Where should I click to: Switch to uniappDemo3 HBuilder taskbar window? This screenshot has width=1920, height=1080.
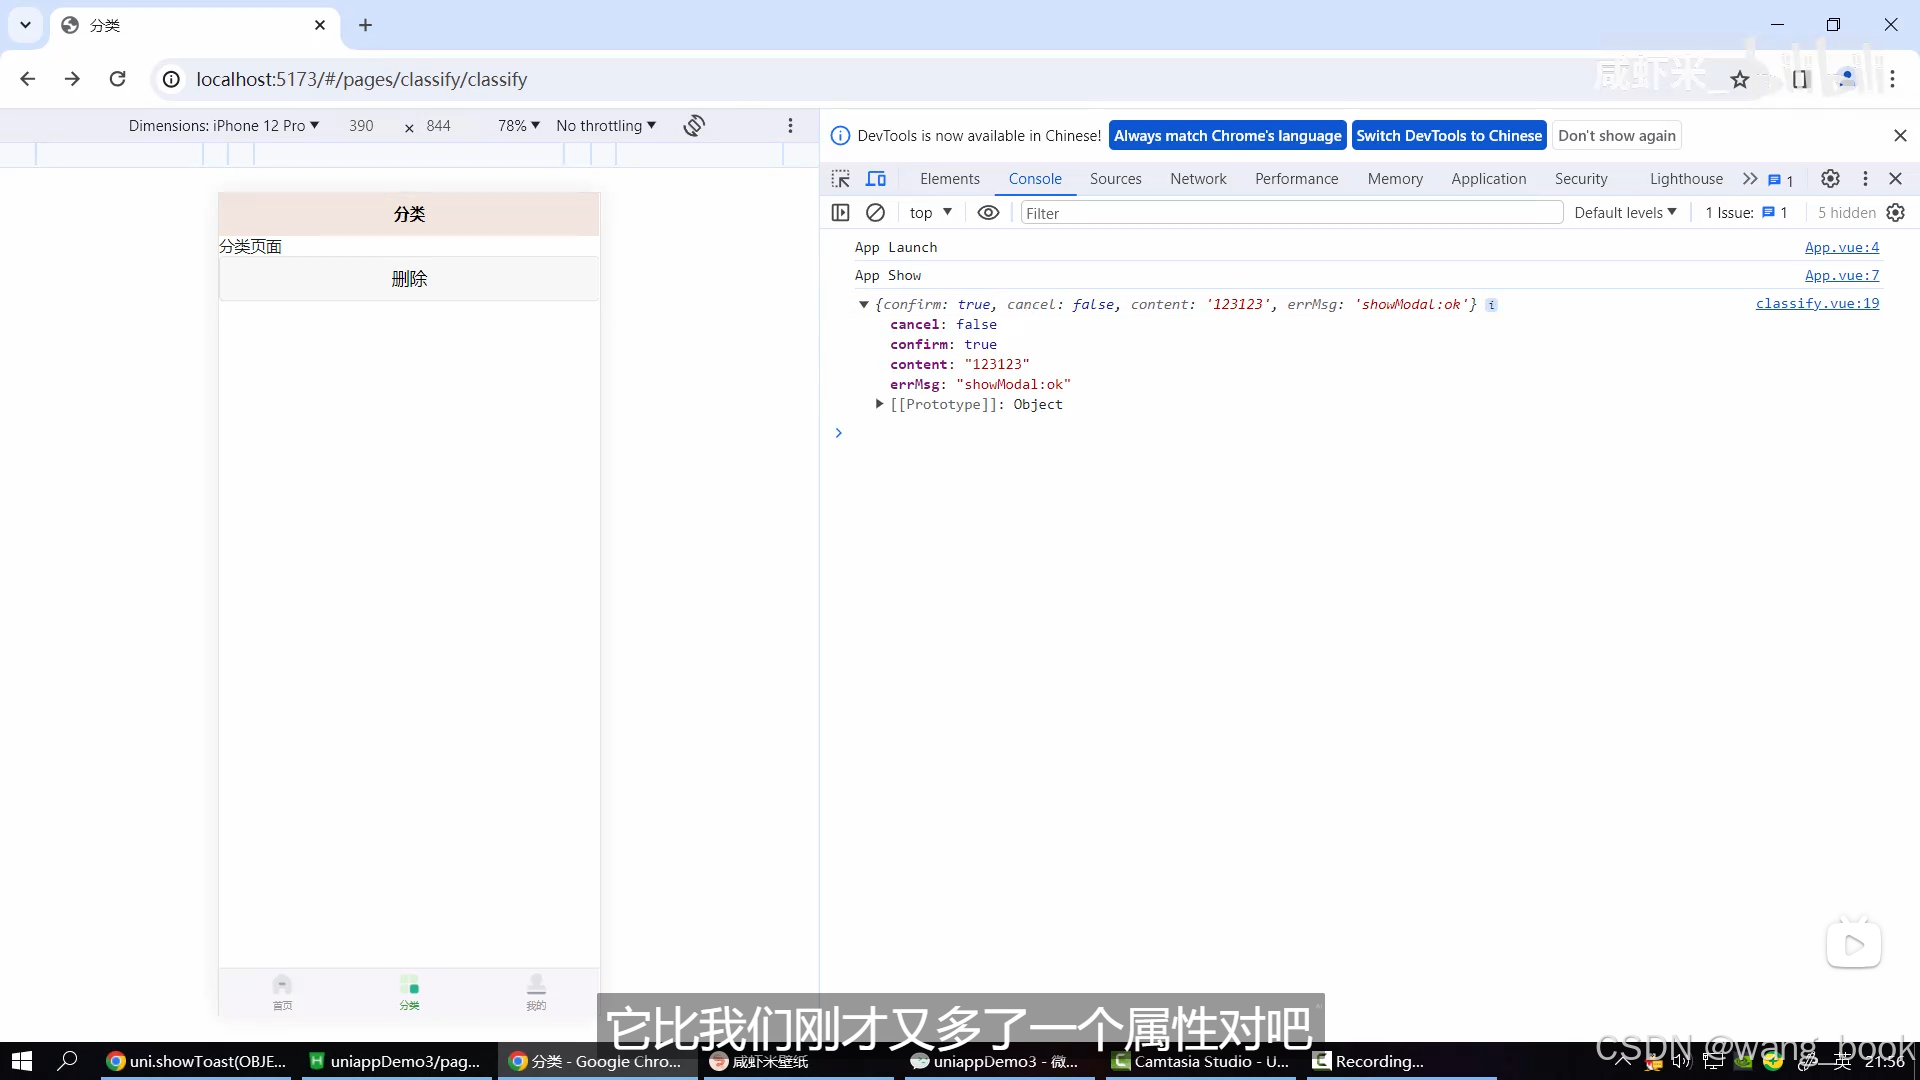[x=395, y=1061]
